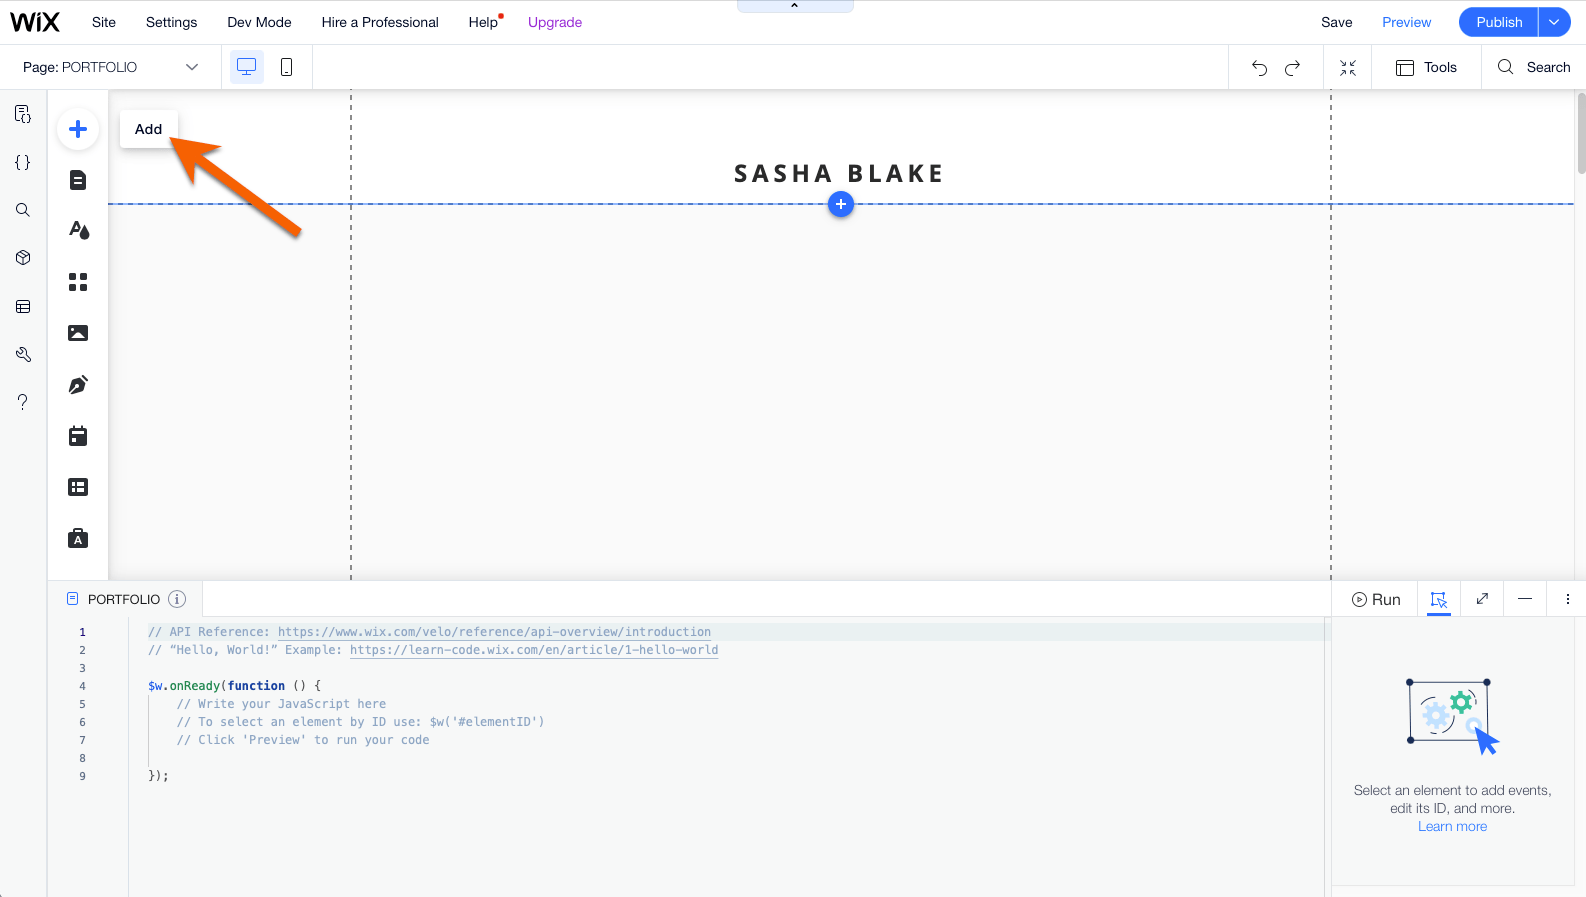Open the Ascend business tools bag icon

pyautogui.click(x=78, y=538)
